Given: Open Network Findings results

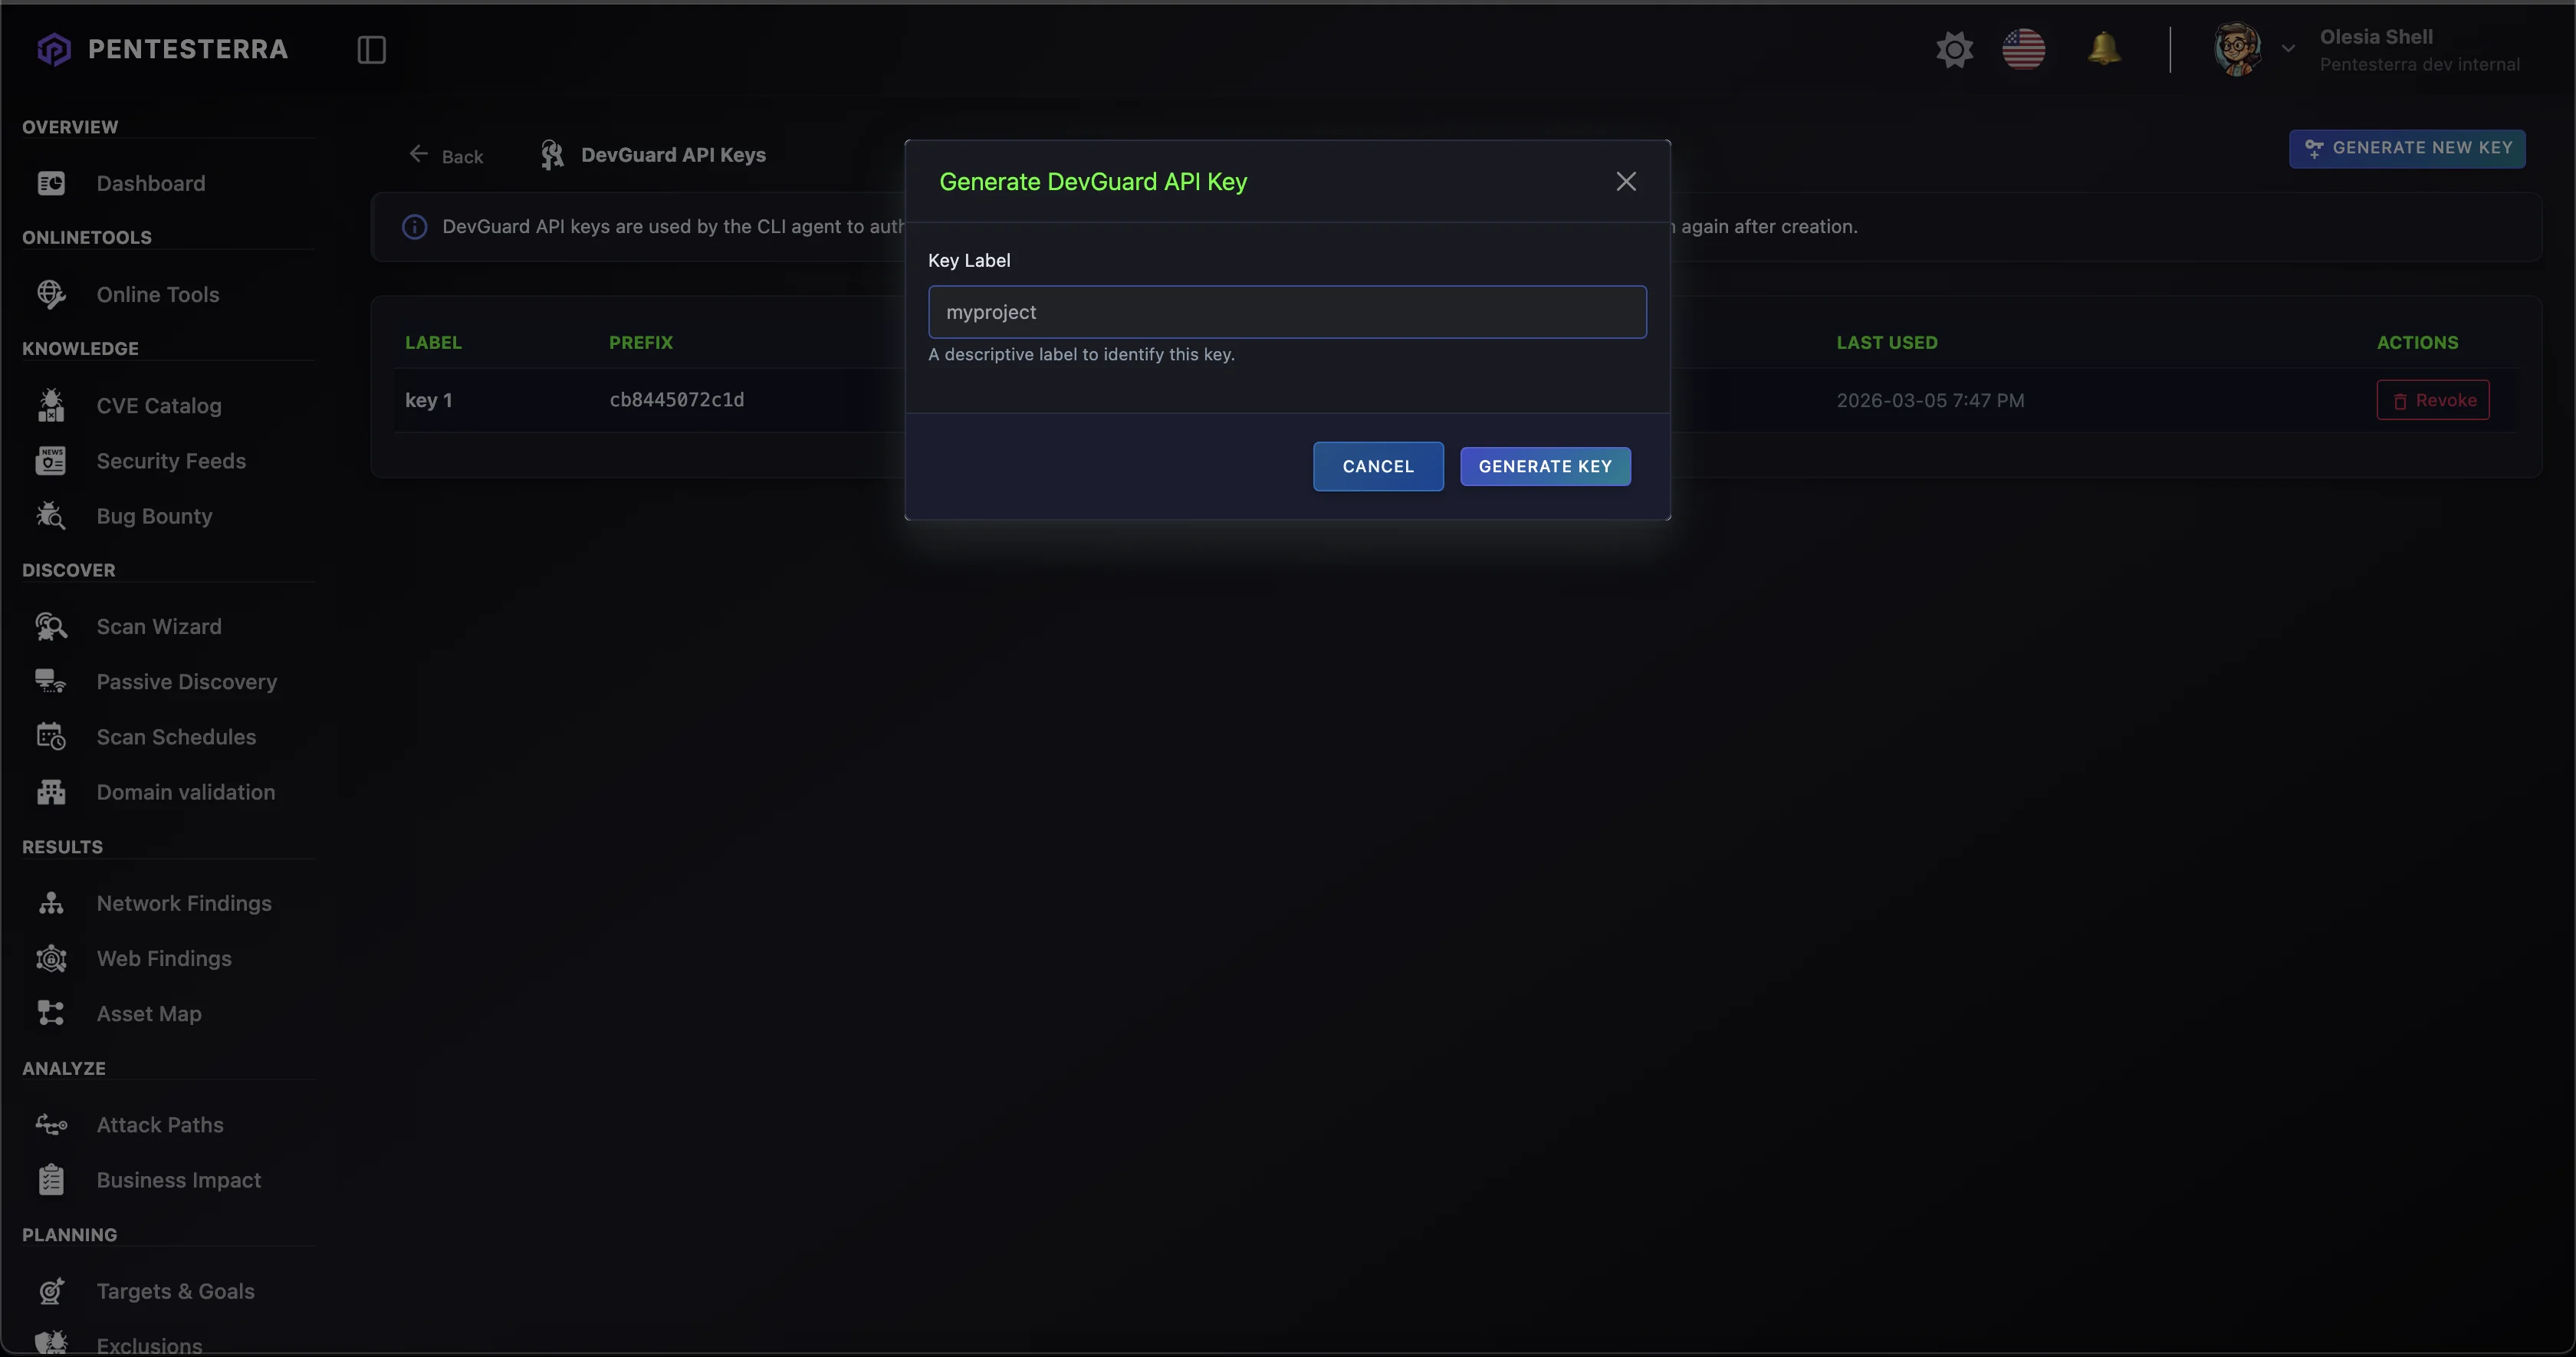Looking at the screenshot, I should pos(184,903).
